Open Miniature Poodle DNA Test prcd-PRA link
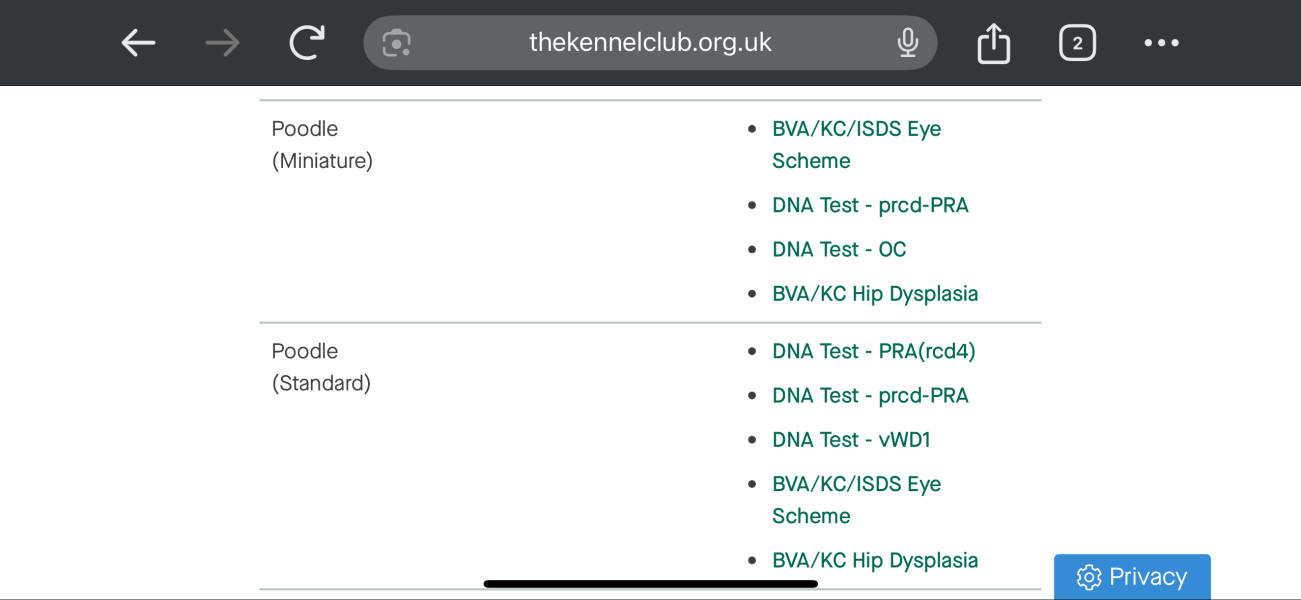 870,205
